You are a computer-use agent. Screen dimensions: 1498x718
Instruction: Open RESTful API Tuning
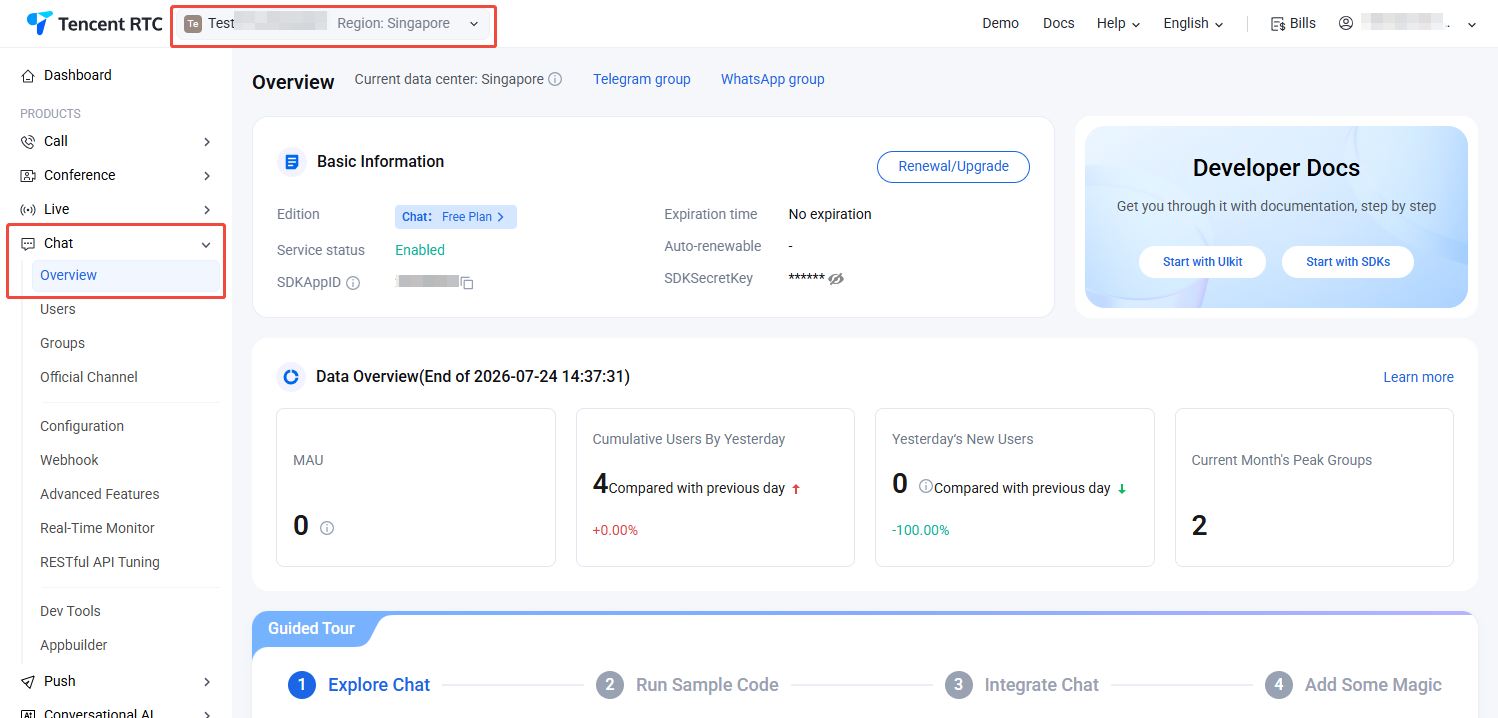coord(100,562)
